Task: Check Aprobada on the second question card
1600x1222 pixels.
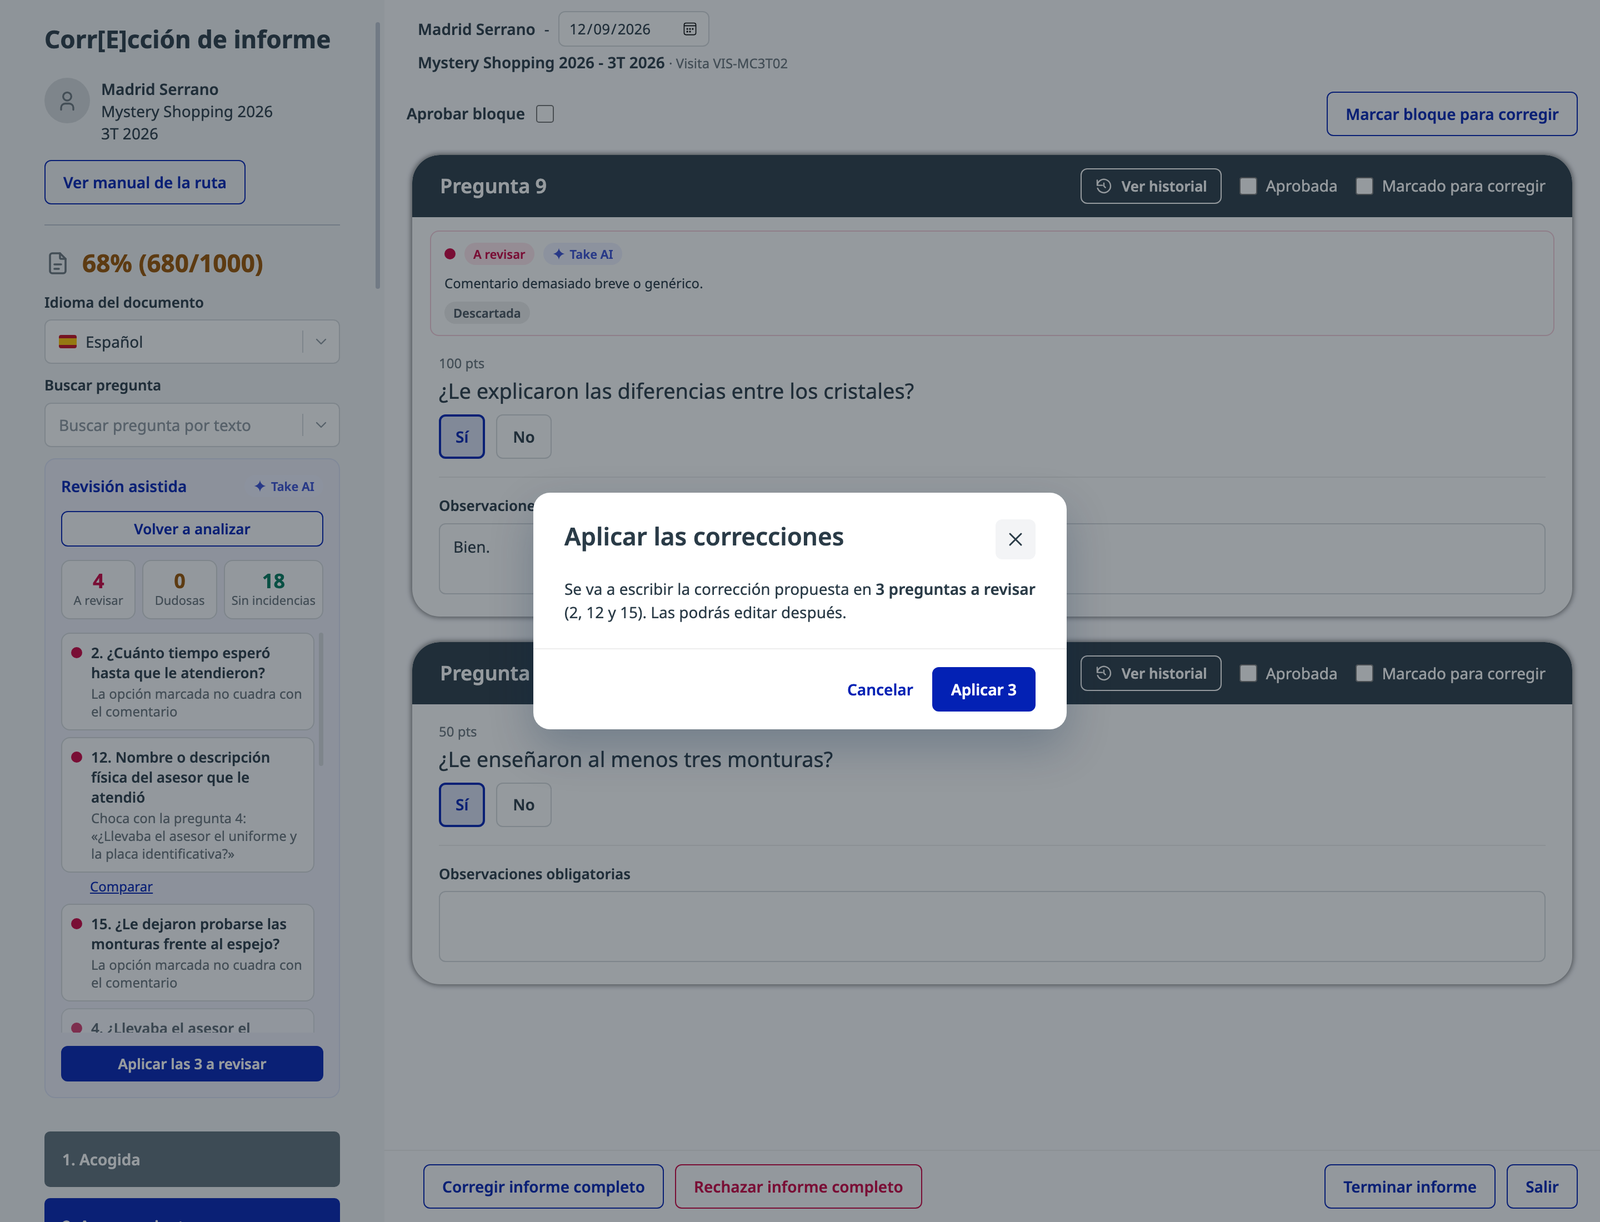Action: [1248, 673]
